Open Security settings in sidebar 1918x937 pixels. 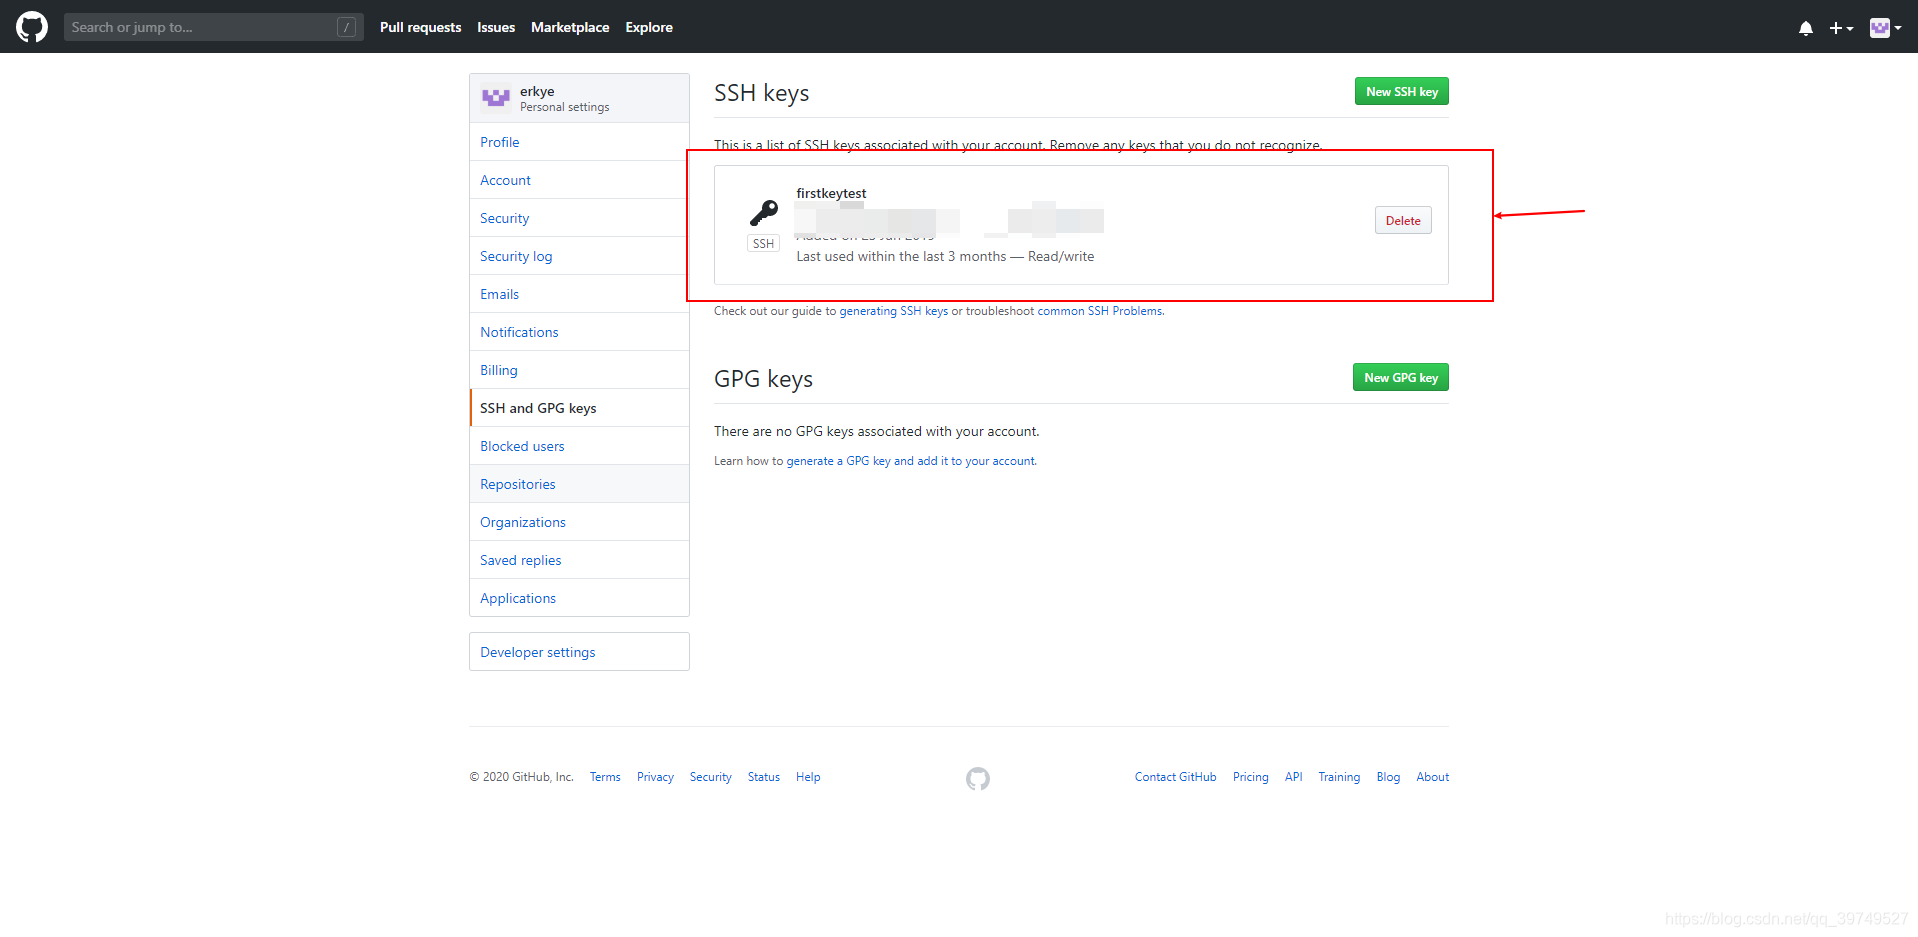pyautogui.click(x=579, y=218)
